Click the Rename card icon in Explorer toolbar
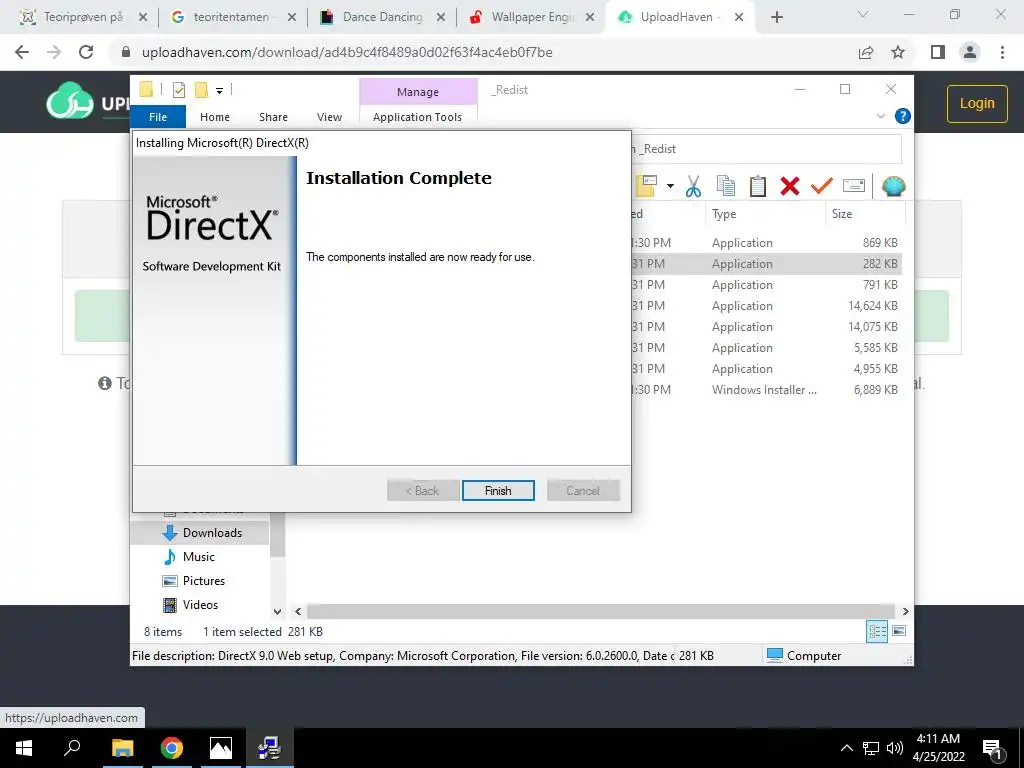The height and width of the screenshot is (768, 1024). tap(854, 186)
